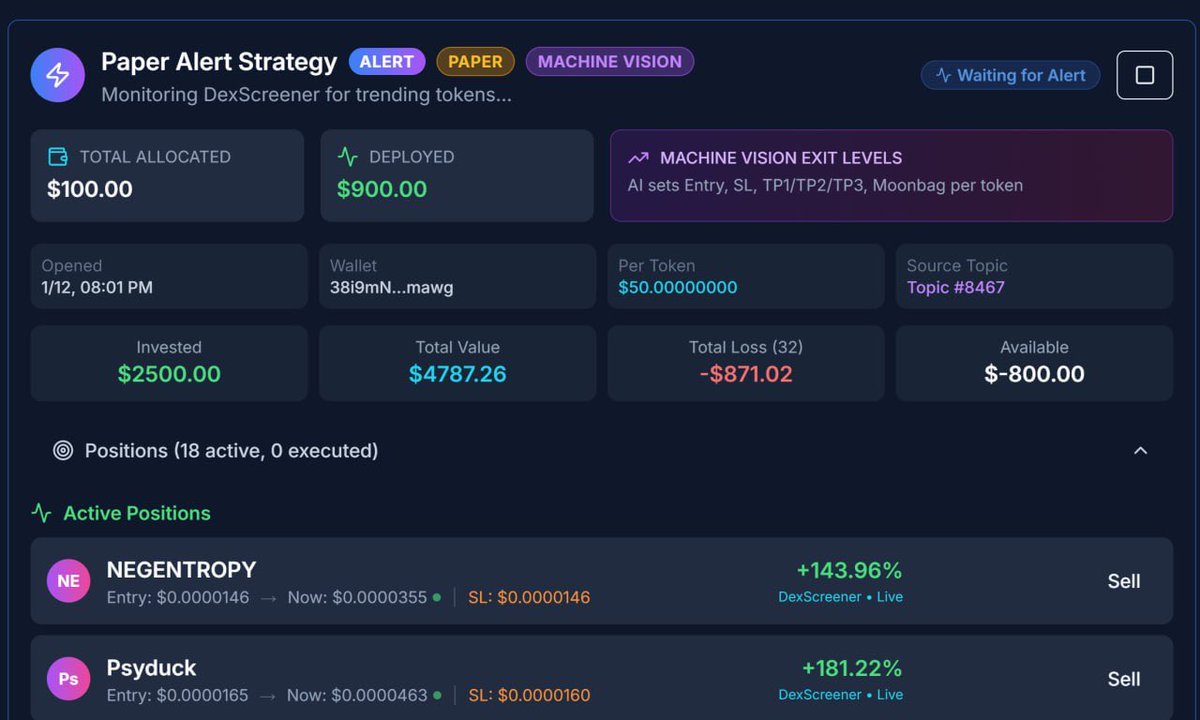
Task: Click the Opened date 1/12, 08:01 PM
Action: 97,287
